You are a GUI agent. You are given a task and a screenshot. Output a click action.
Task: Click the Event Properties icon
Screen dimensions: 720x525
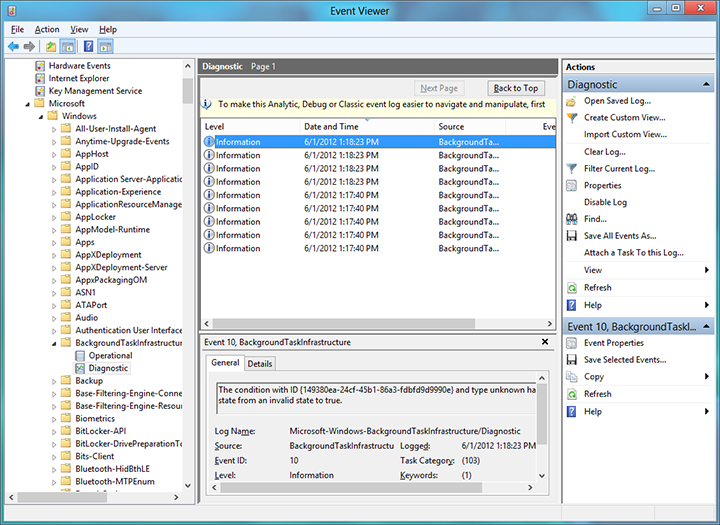572,343
